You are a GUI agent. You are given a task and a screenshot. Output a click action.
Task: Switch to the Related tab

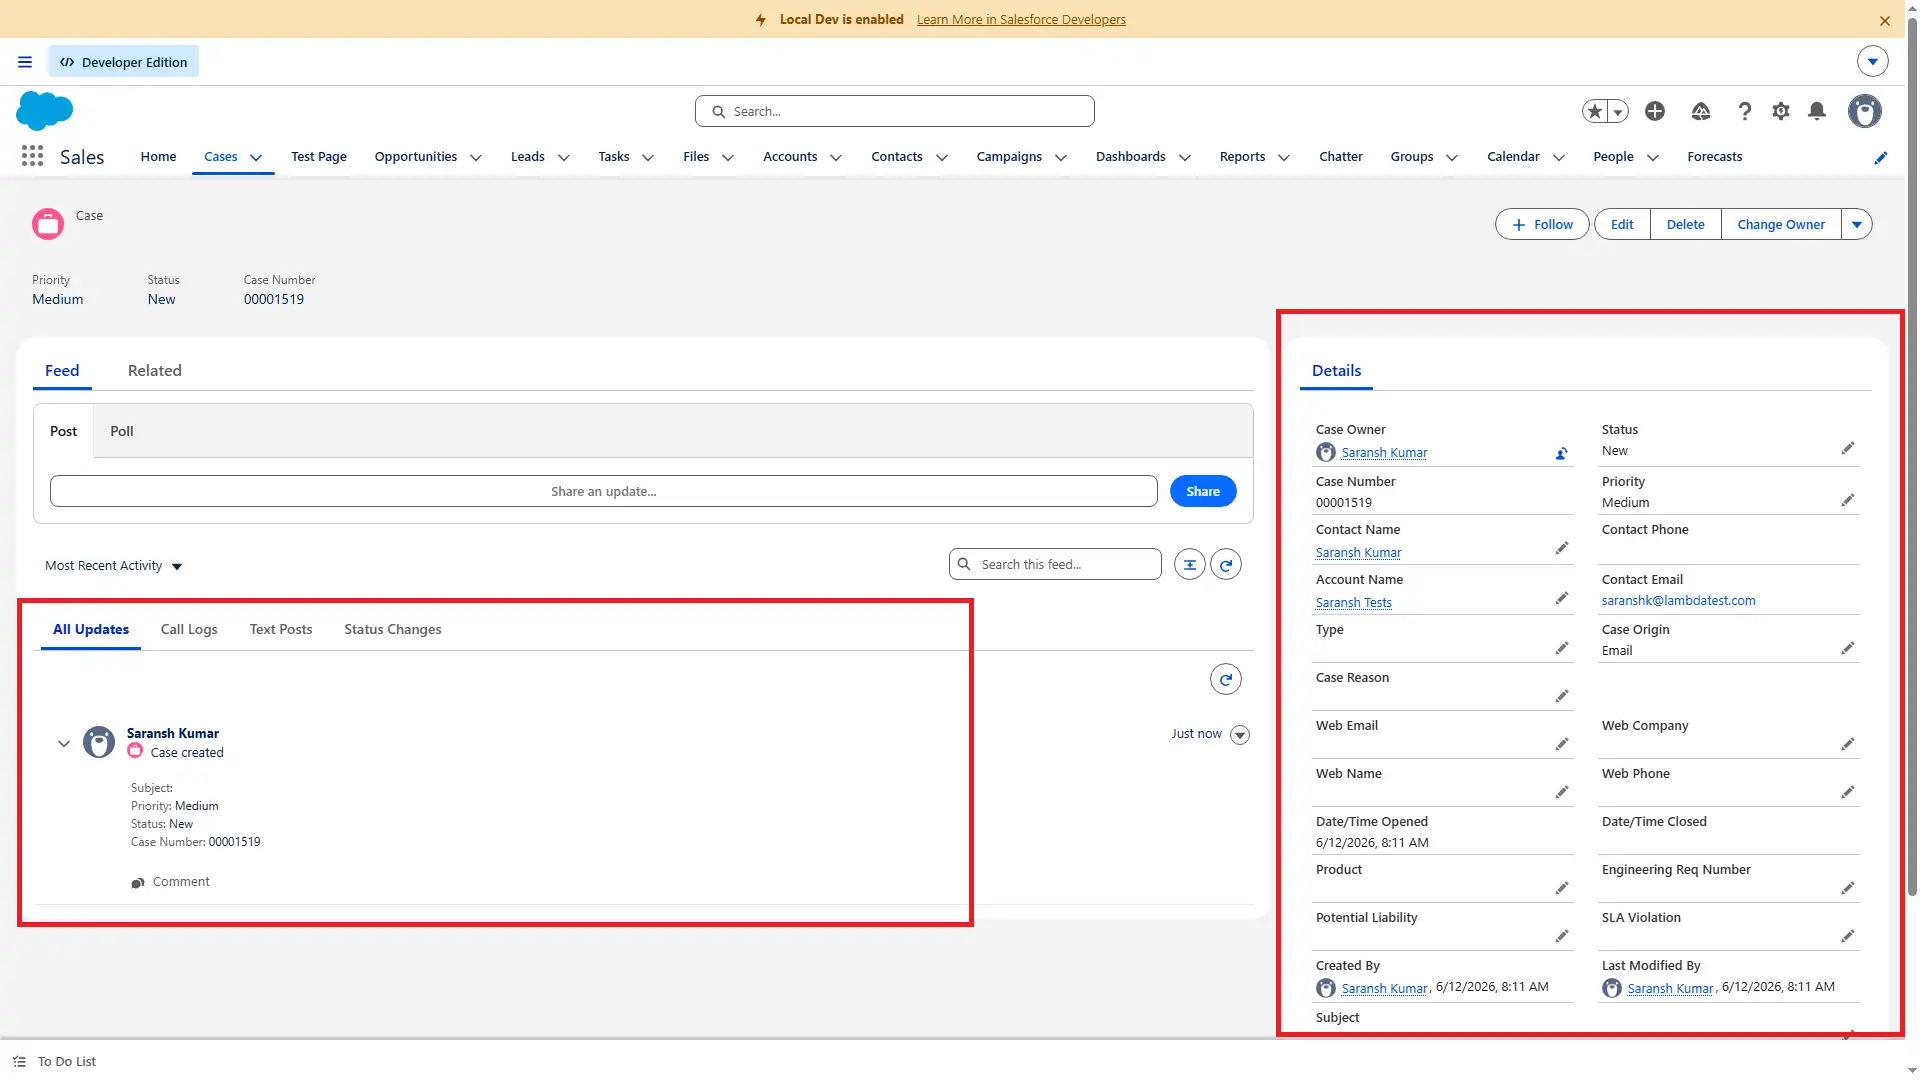tap(155, 371)
